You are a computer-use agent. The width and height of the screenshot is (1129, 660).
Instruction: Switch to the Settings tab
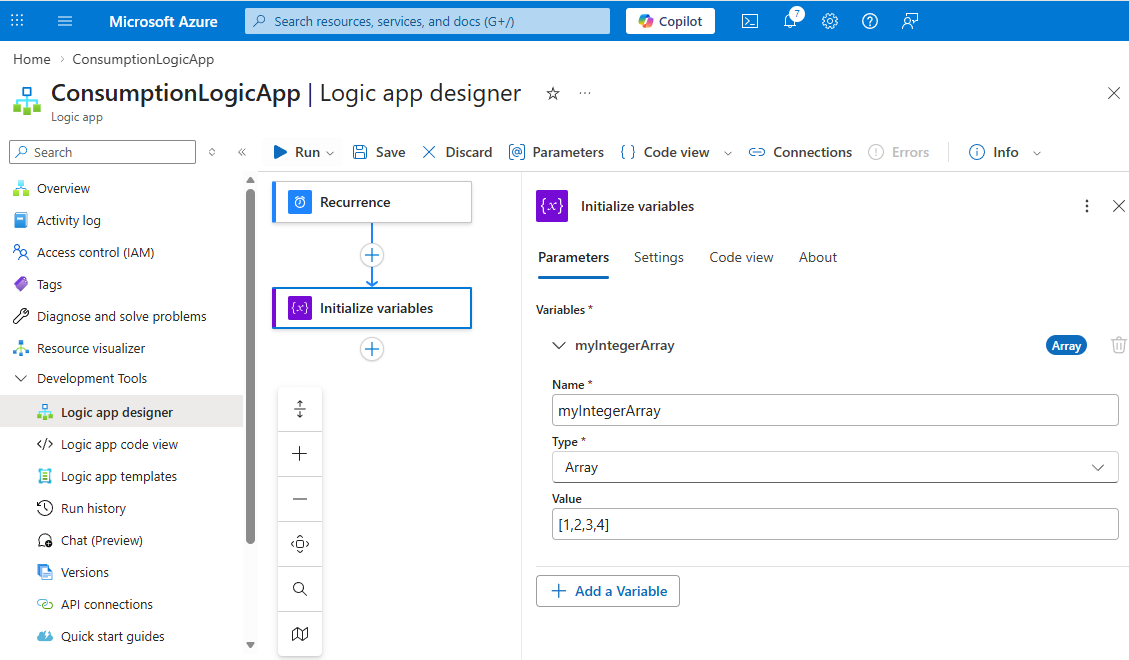coord(659,258)
